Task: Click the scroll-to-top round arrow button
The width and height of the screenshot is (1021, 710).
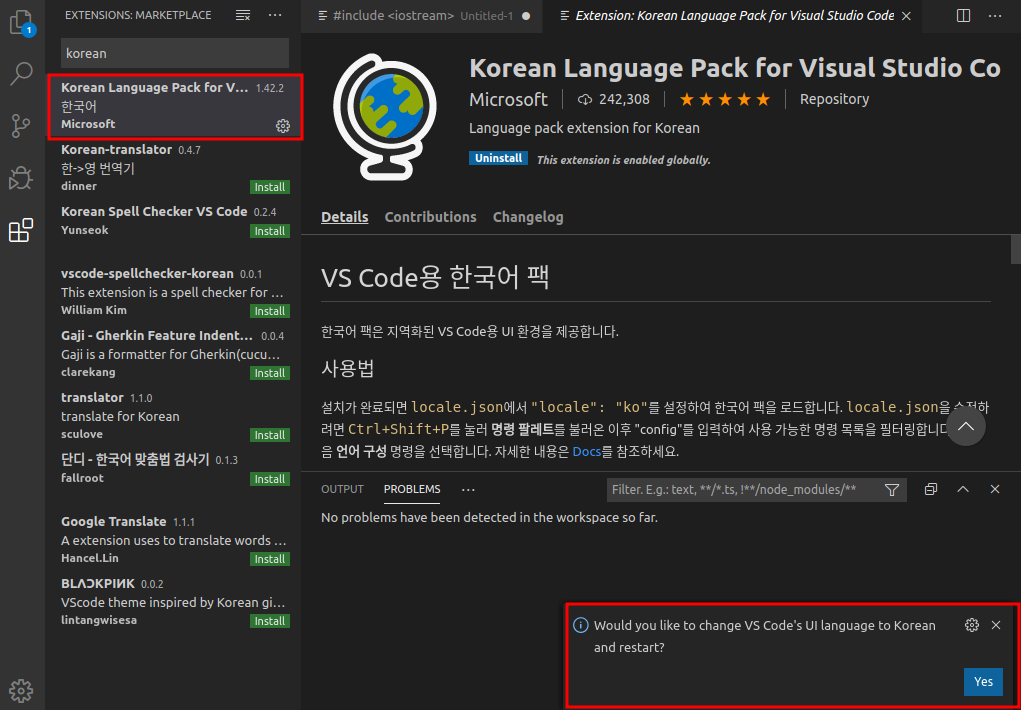Action: [x=966, y=427]
